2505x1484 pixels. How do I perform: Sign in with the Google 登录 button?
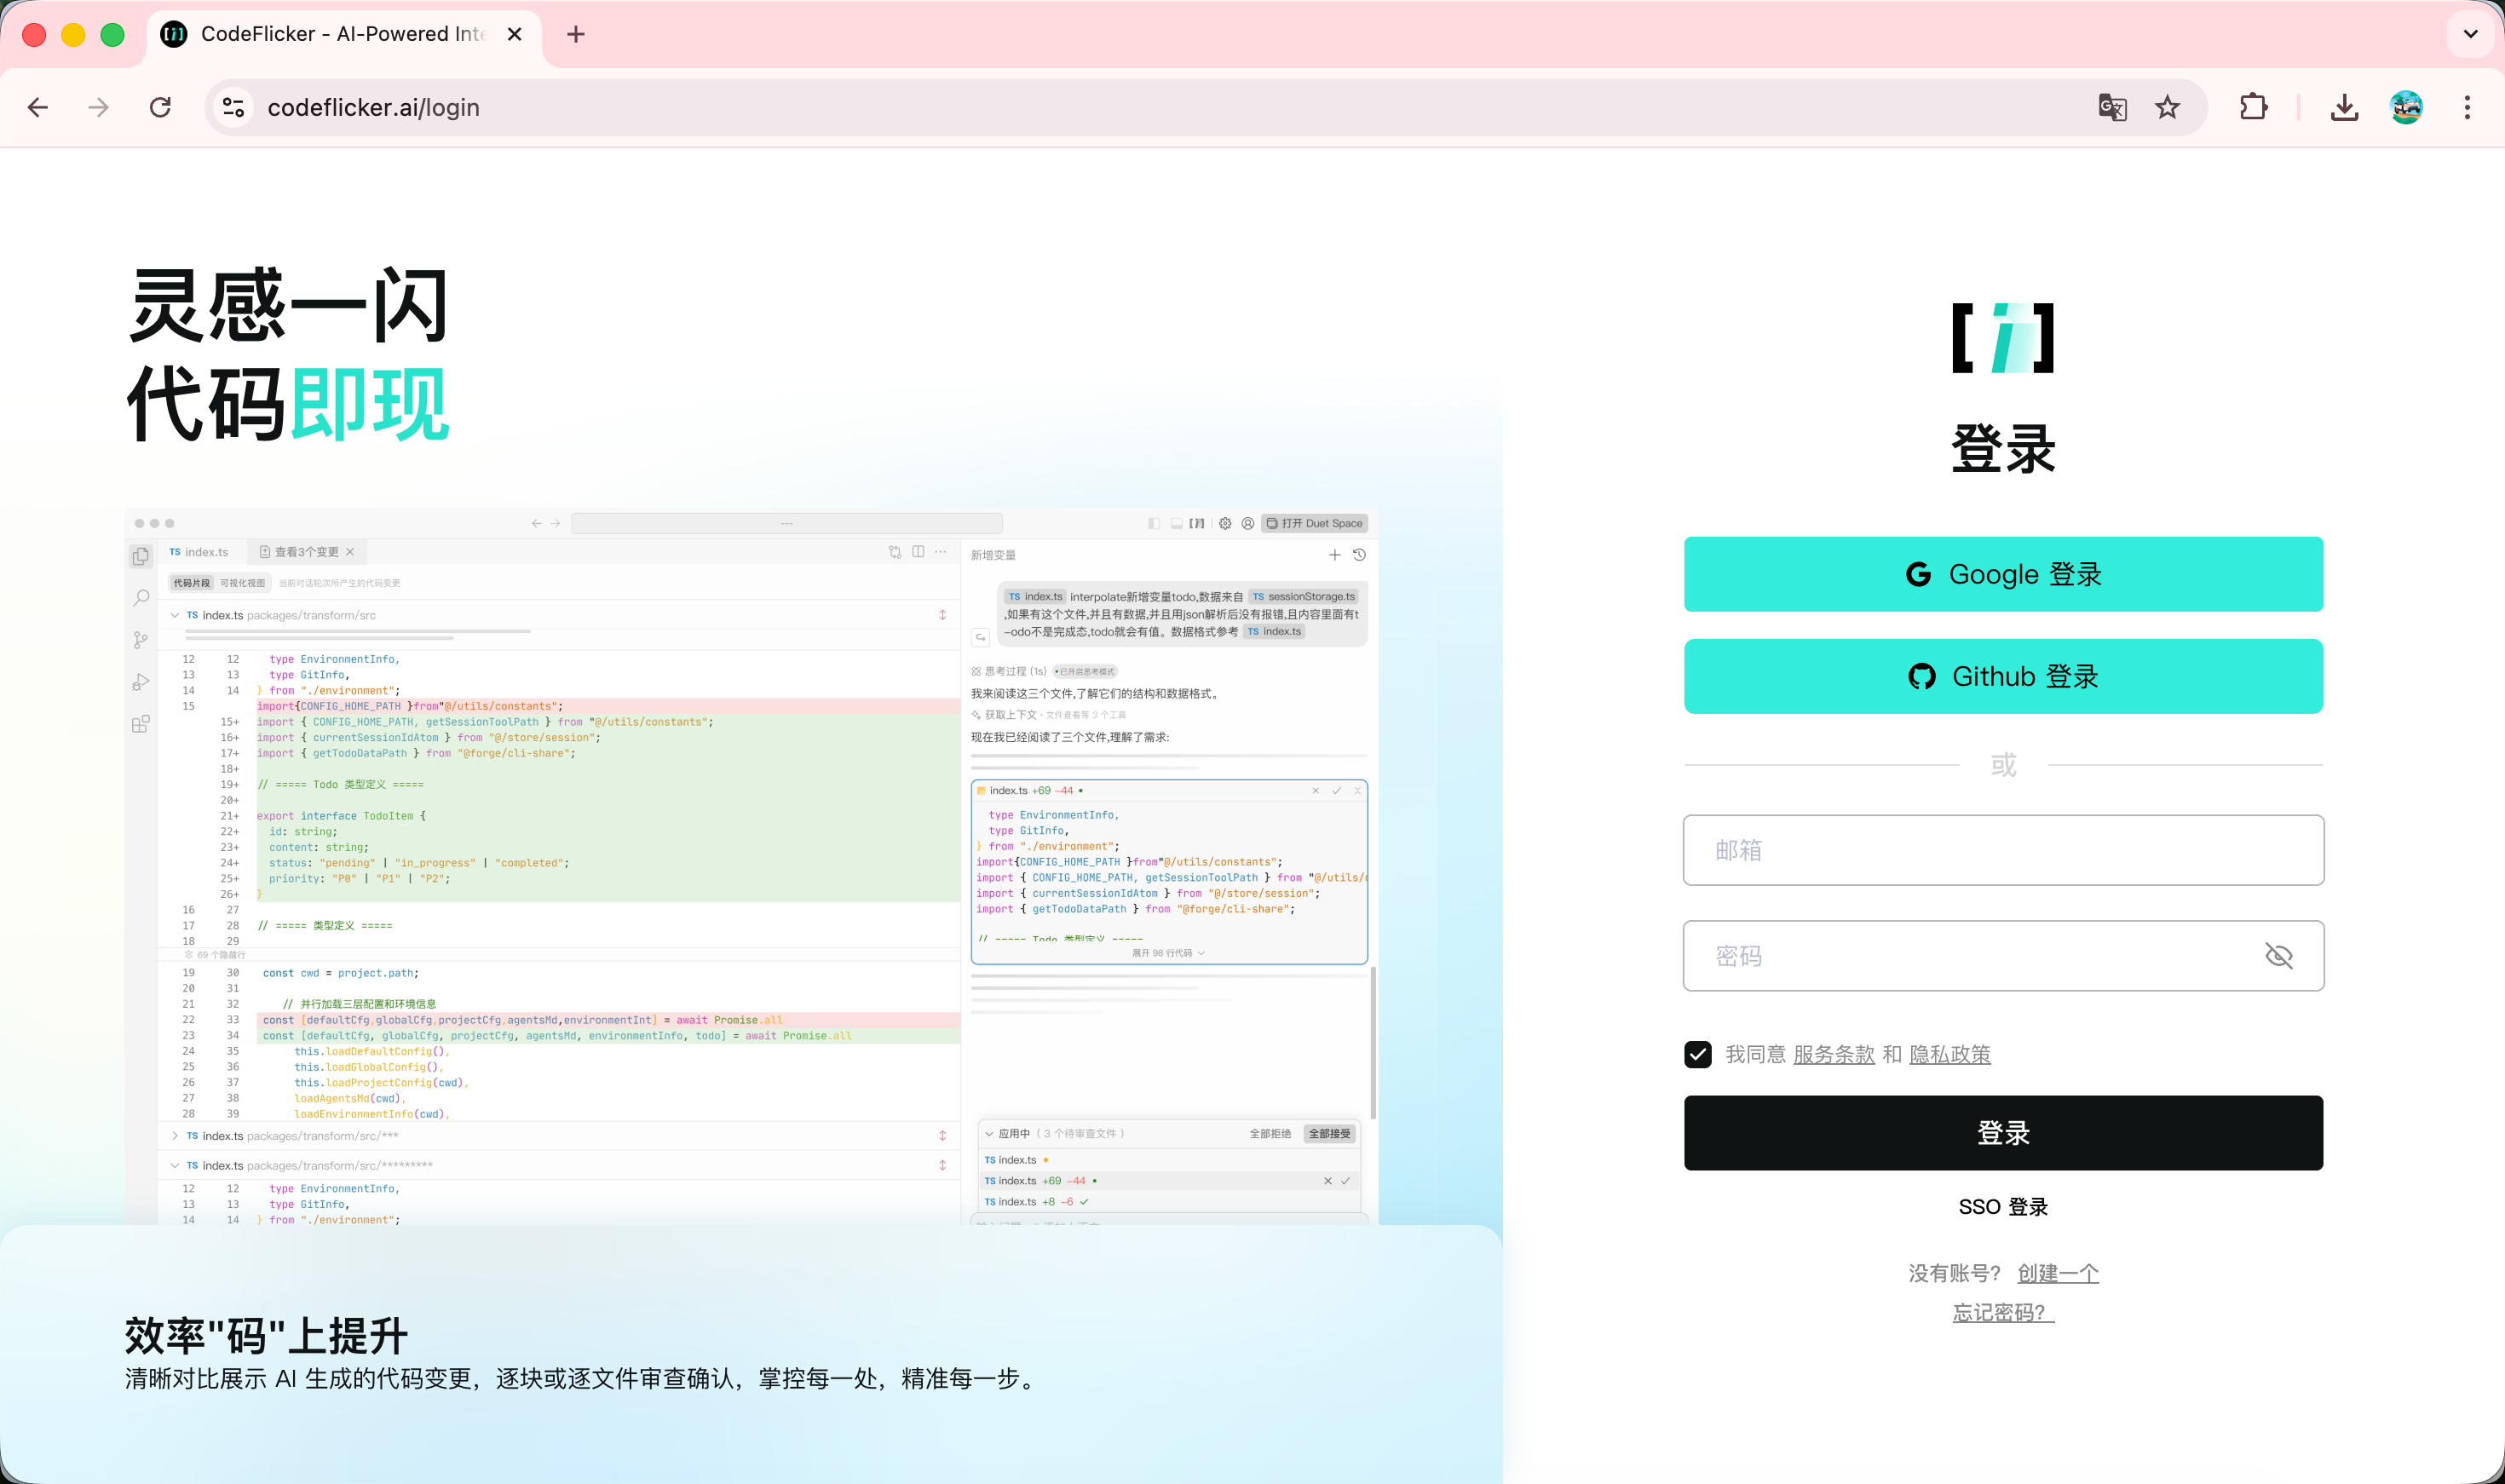click(x=2003, y=574)
